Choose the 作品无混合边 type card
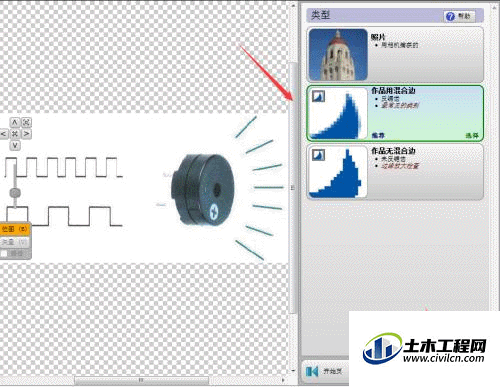The image size is (500, 387). 395,171
